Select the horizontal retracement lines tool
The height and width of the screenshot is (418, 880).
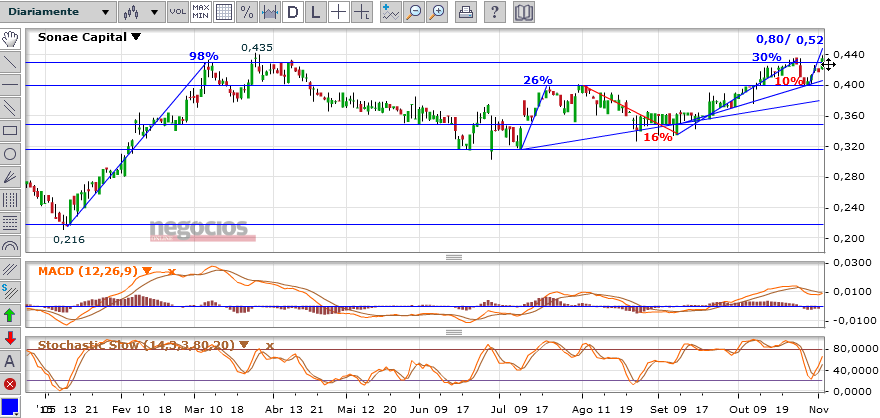coord(10,223)
